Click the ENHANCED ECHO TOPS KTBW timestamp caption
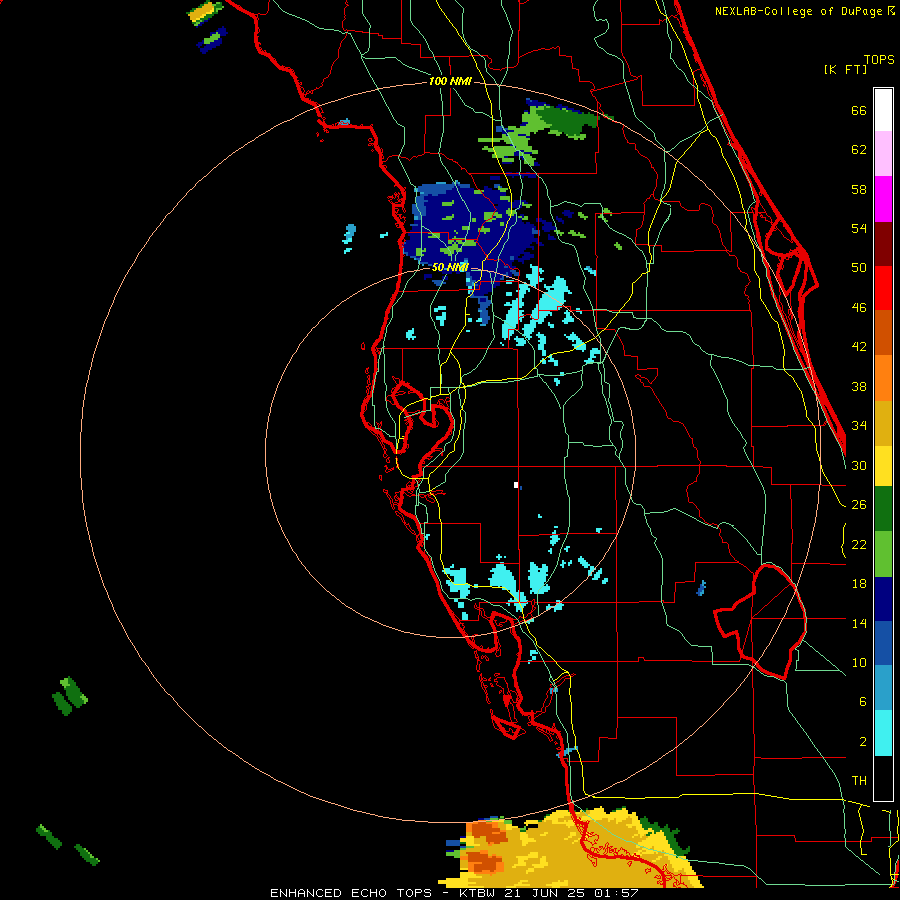The width and height of the screenshot is (900, 900). point(454,893)
